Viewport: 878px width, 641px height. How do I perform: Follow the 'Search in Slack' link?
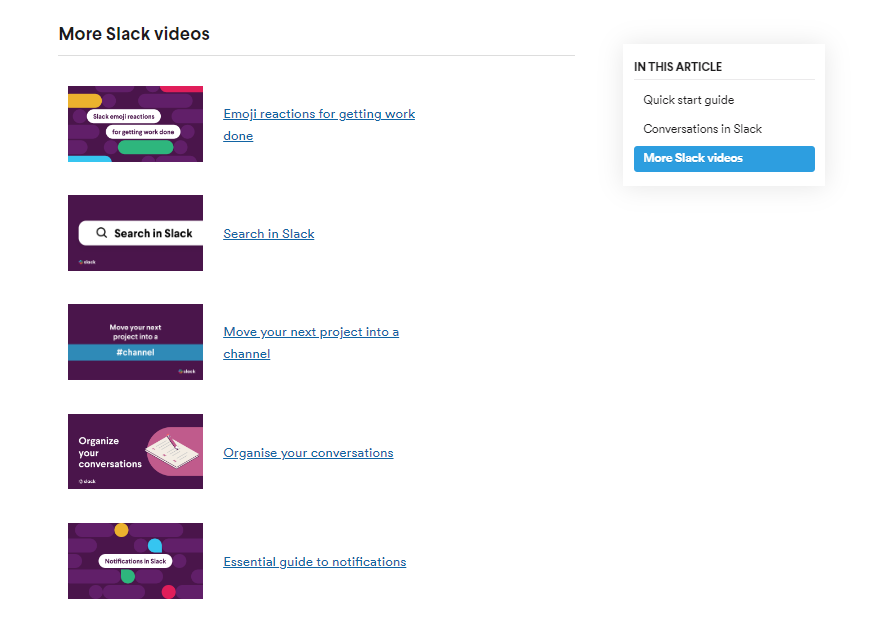tap(269, 233)
